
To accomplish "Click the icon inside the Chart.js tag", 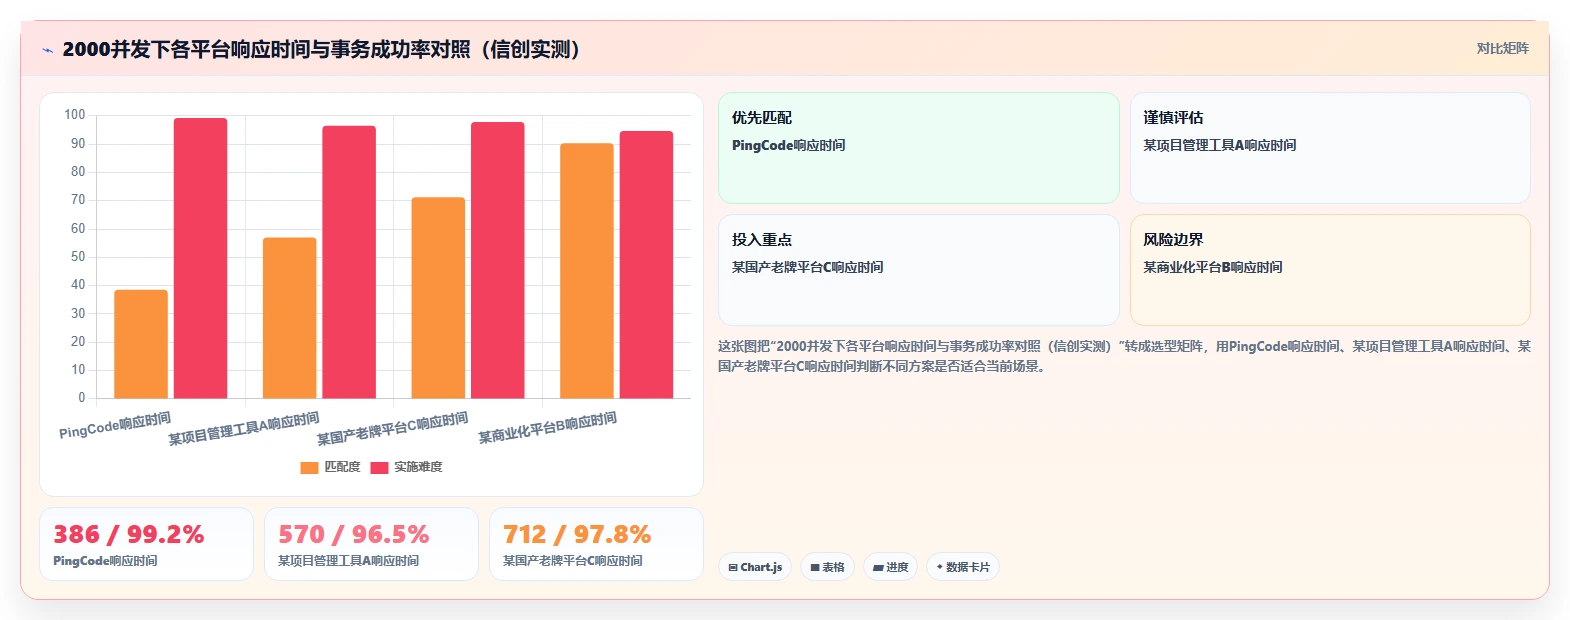I will coord(733,567).
